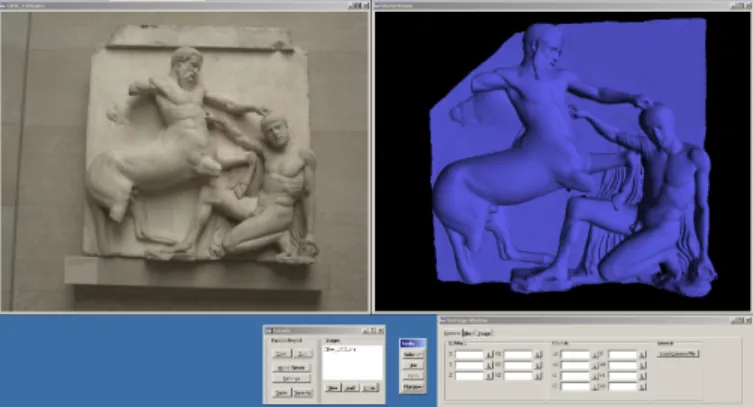The width and height of the screenshot is (753, 407).
Task: Click the stepper beside the Y field
Action: click(x=489, y=365)
